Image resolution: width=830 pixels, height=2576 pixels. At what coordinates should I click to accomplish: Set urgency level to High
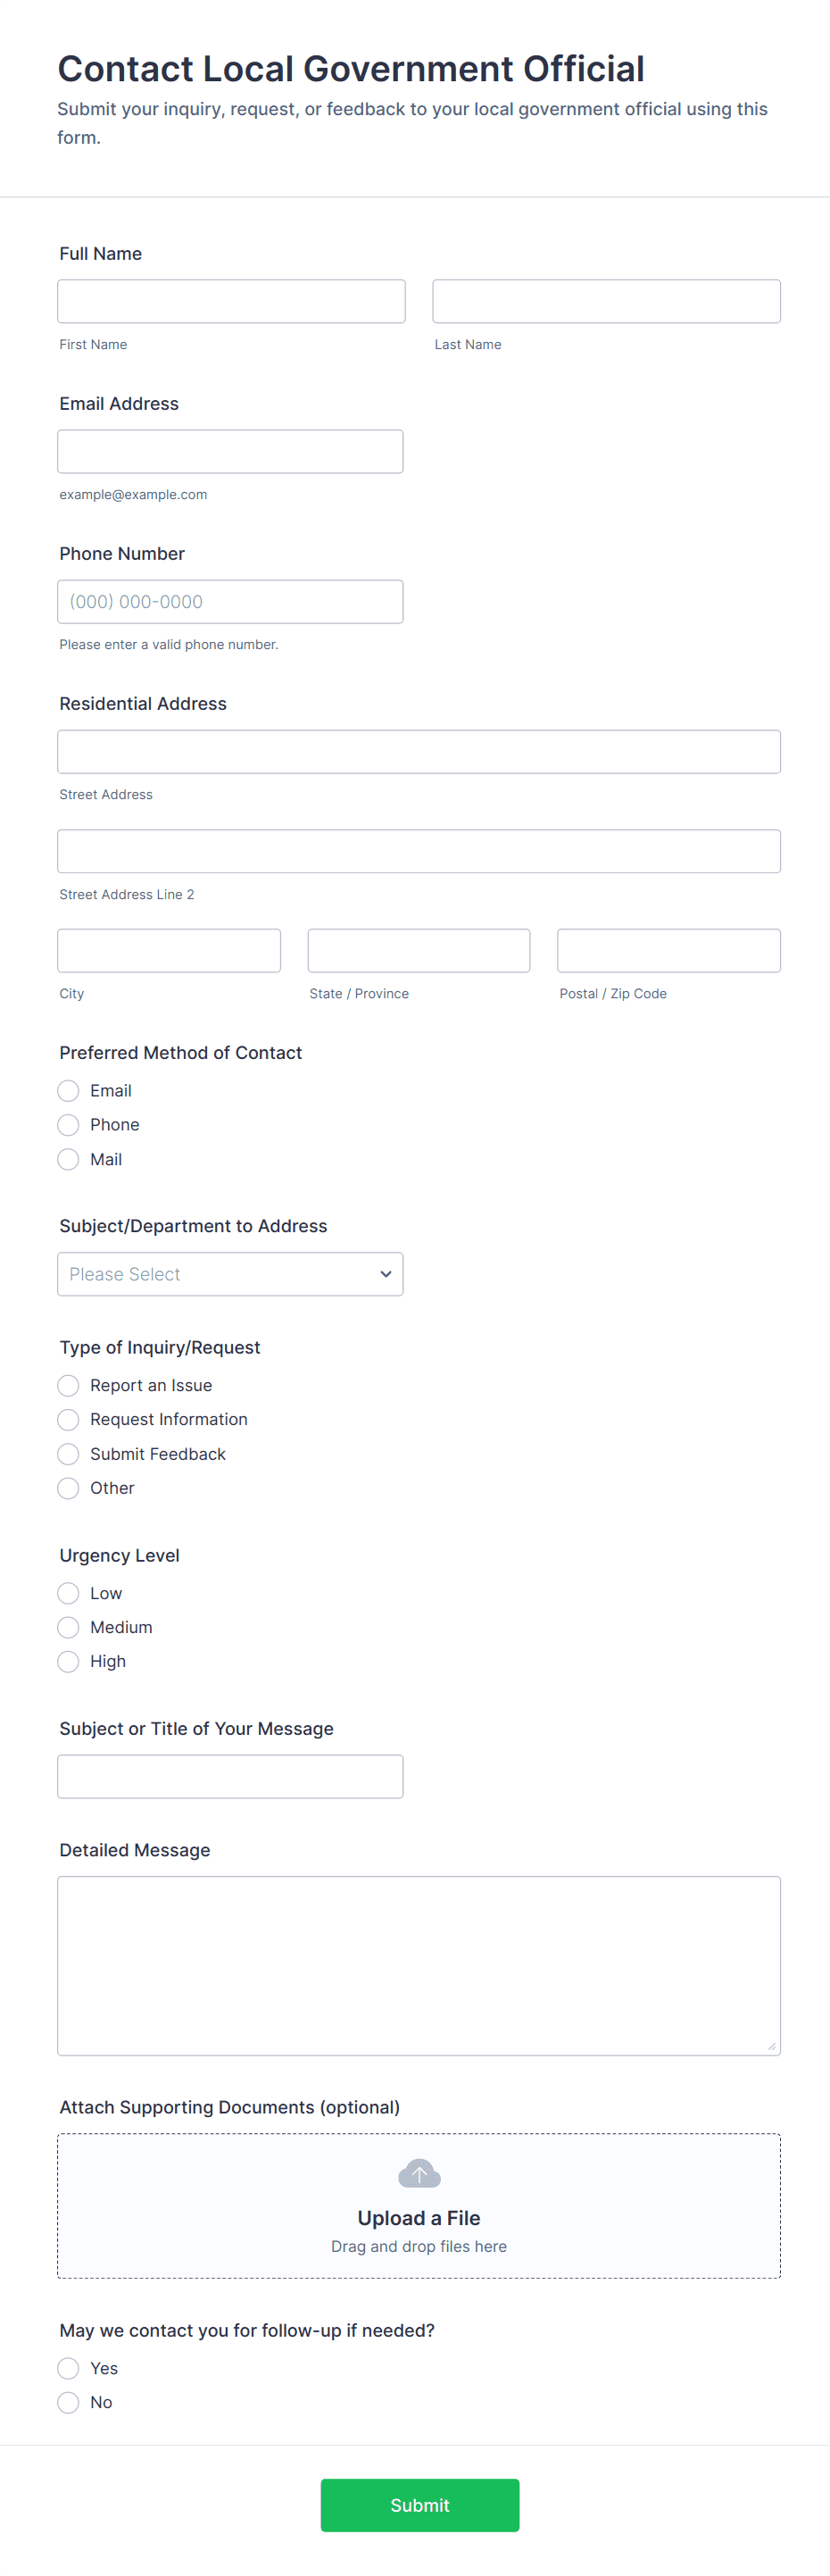[x=68, y=1661]
